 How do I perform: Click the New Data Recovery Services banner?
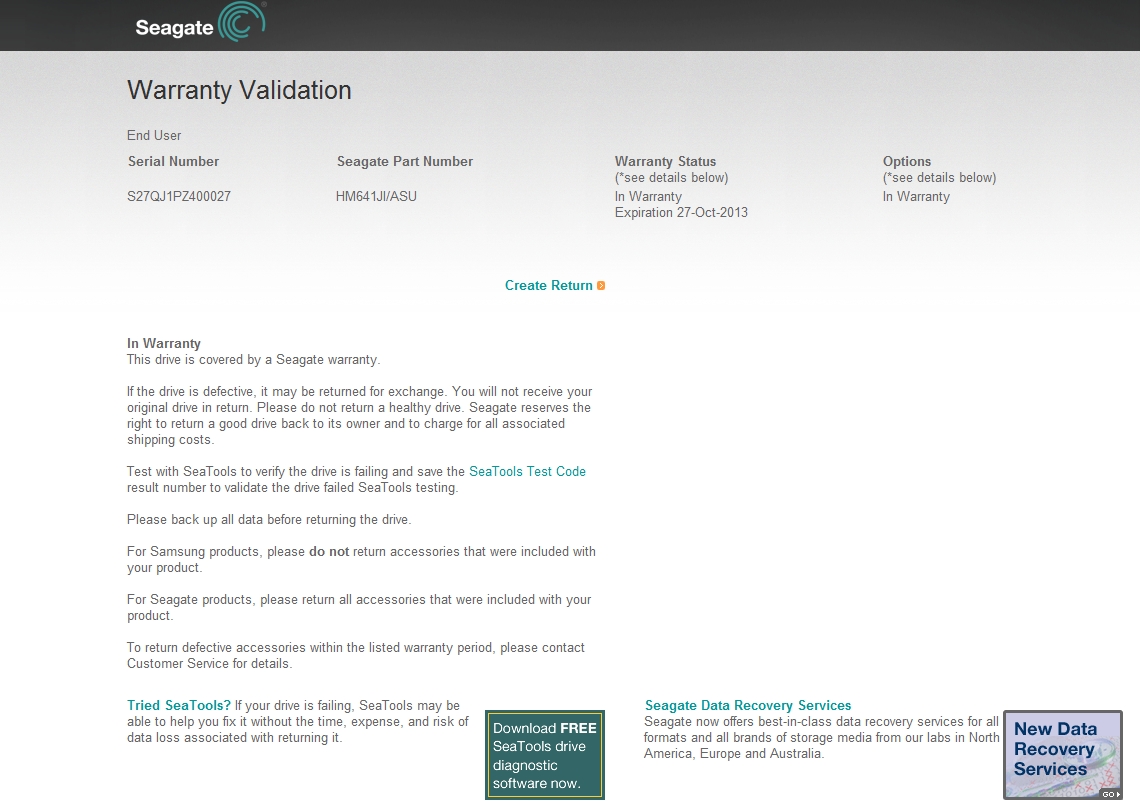1063,755
